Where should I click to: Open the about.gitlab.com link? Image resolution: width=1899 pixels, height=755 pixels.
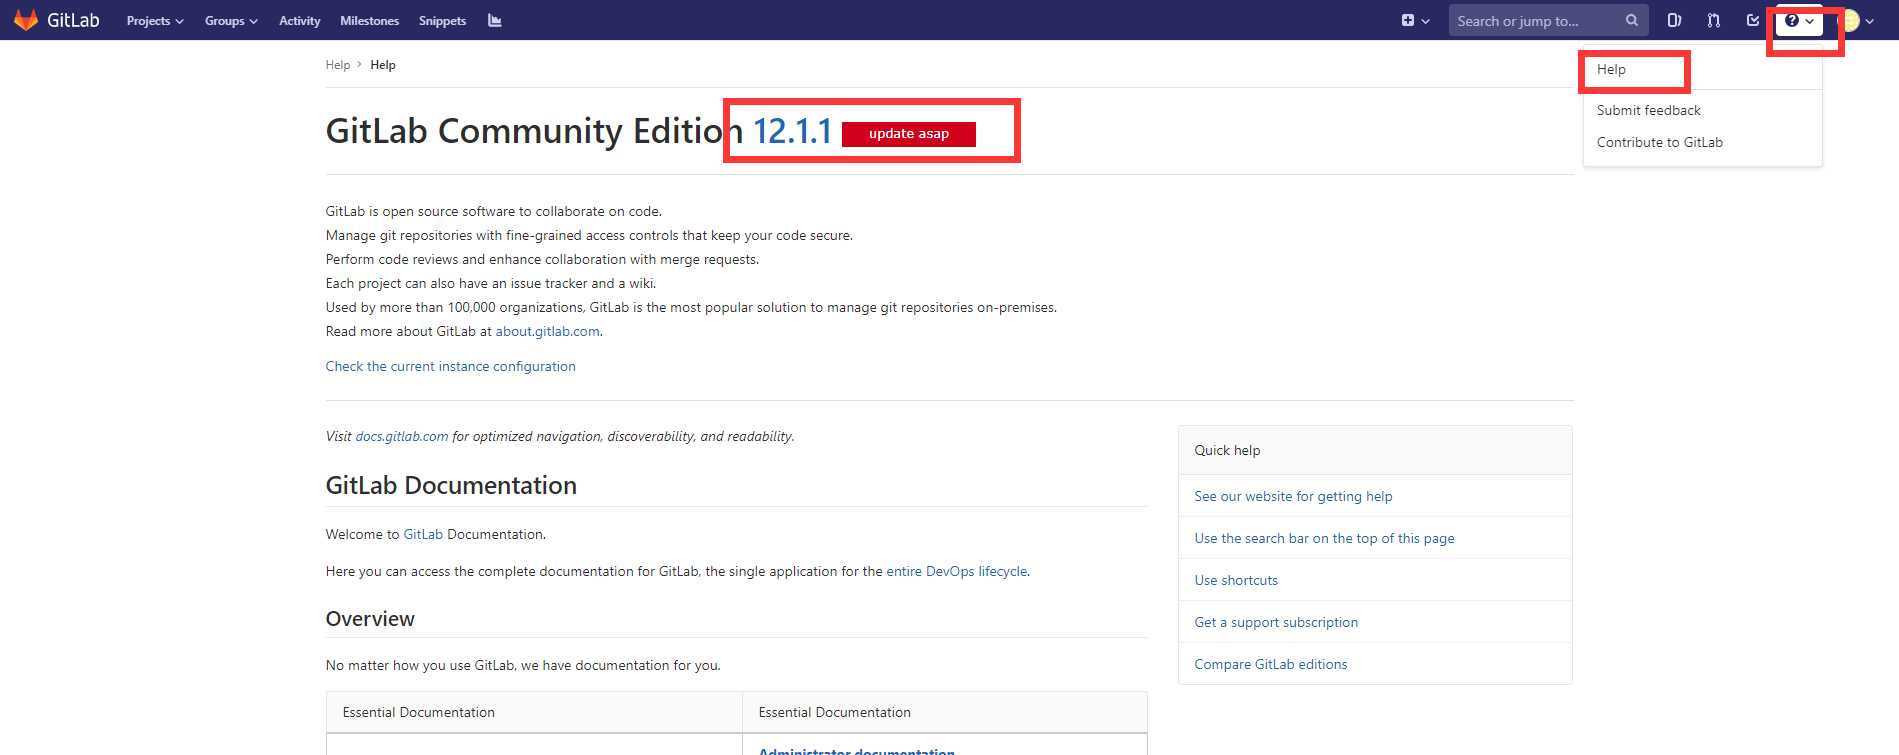(547, 331)
